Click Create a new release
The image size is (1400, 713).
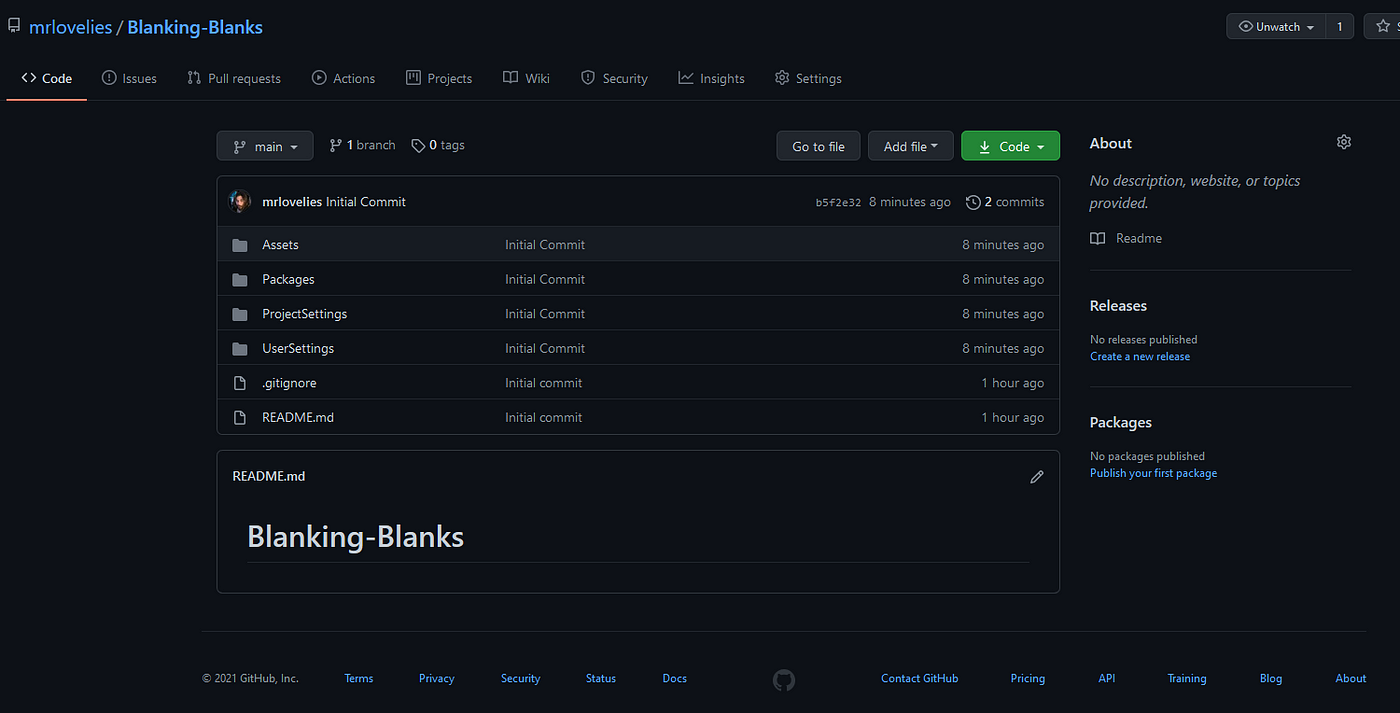point(1140,356)
